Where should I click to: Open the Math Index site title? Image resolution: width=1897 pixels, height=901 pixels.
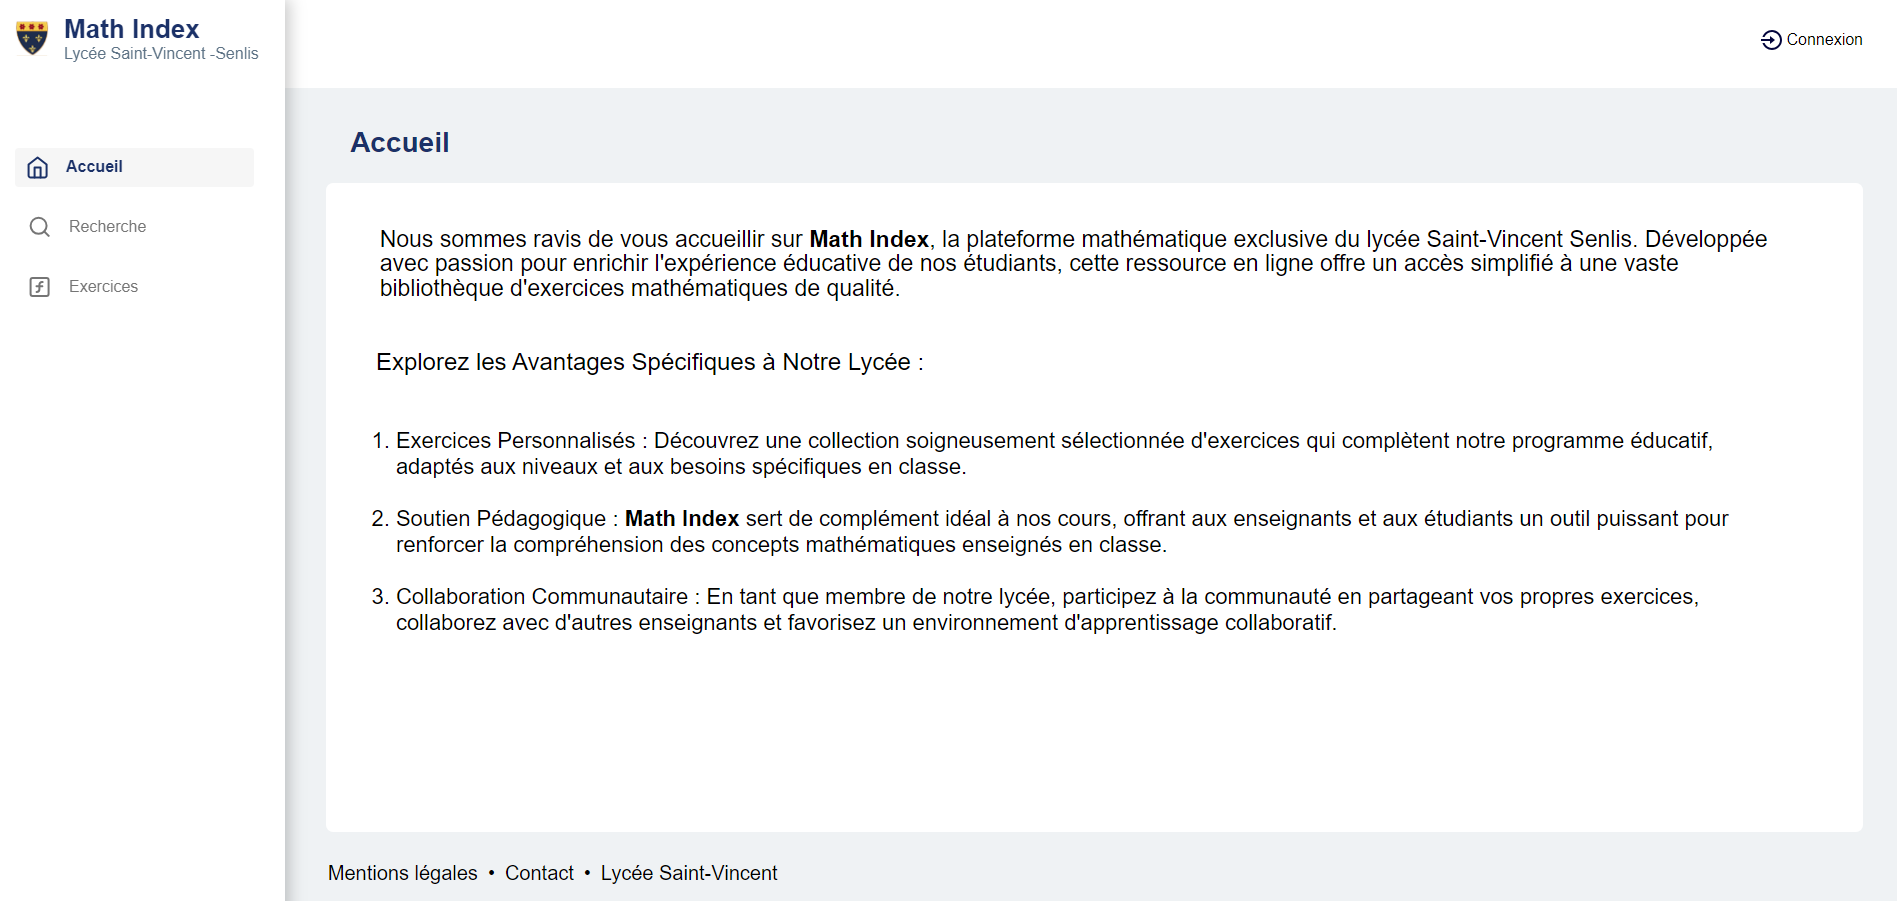(131, 29)
